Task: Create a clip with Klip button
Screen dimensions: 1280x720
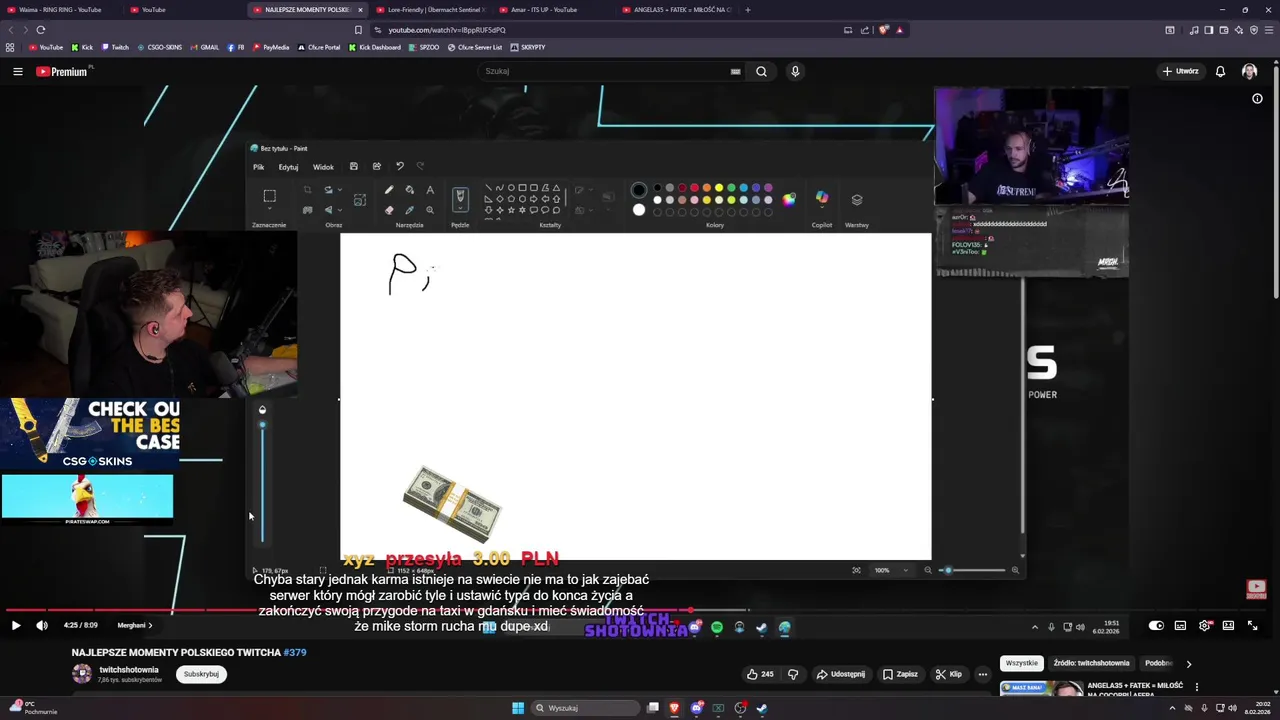Action: [948, 674]
